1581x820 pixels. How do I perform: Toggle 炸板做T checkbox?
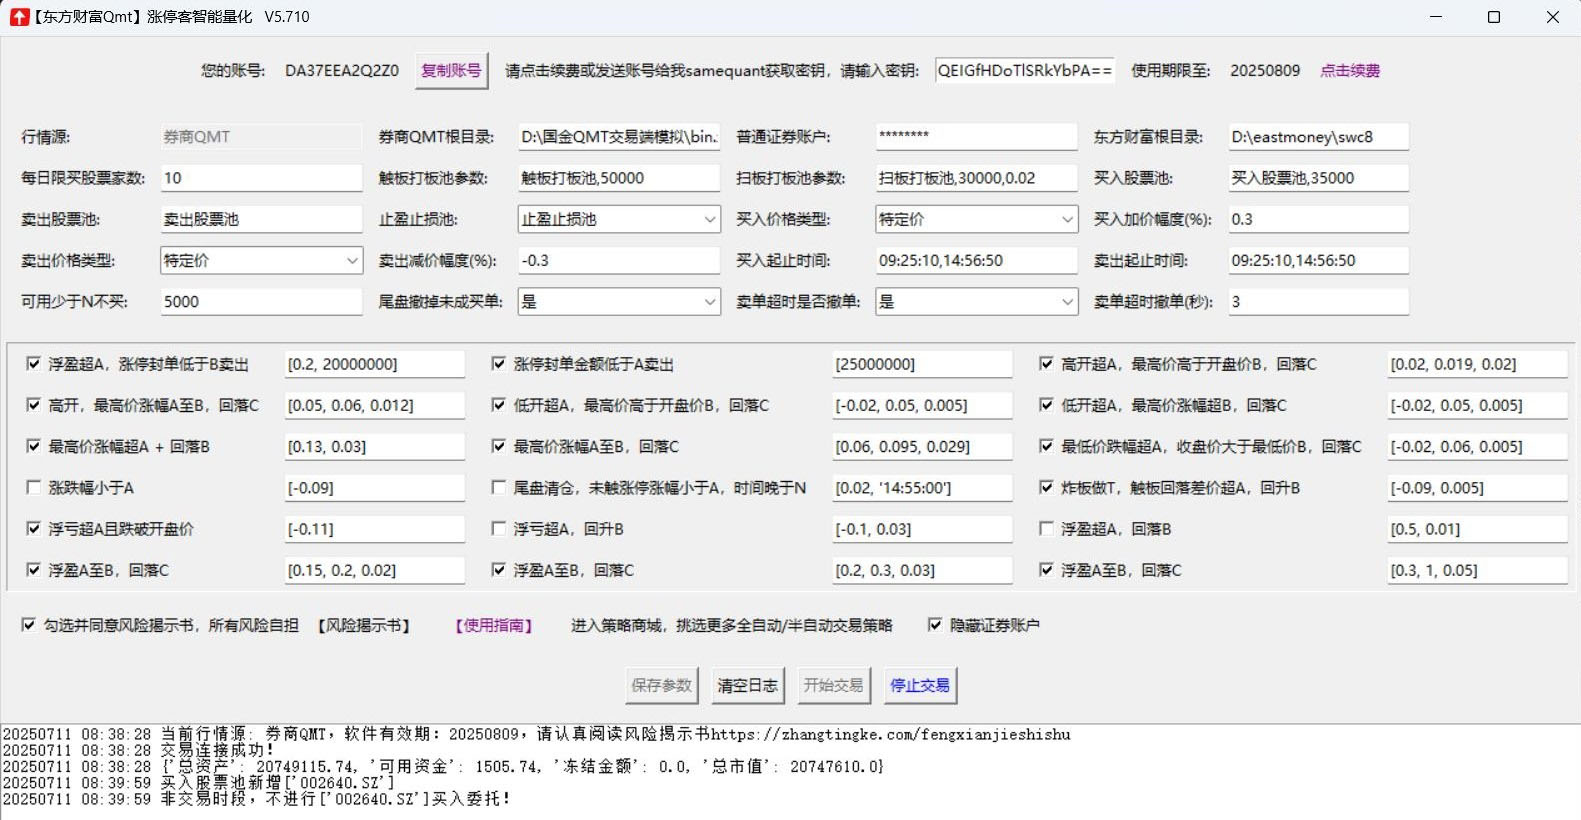pos(1046,488)
